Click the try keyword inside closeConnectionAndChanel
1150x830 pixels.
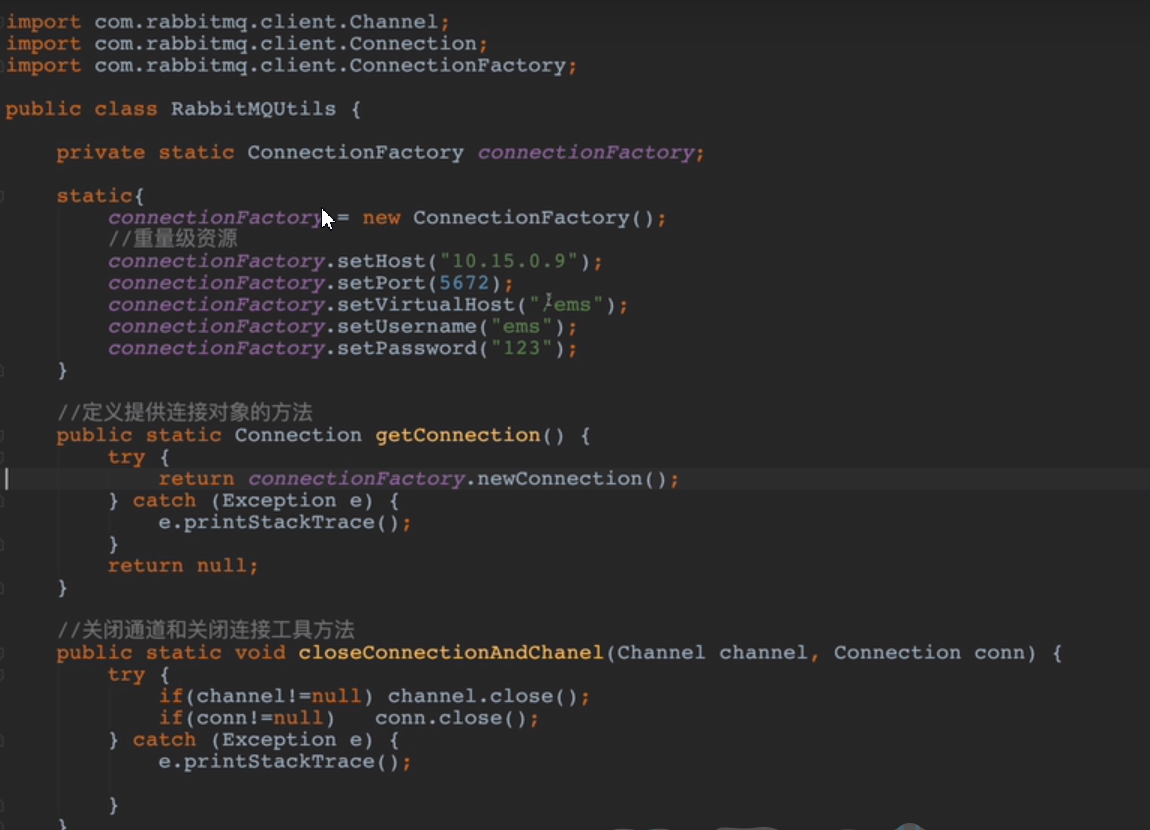click(126, 675)
